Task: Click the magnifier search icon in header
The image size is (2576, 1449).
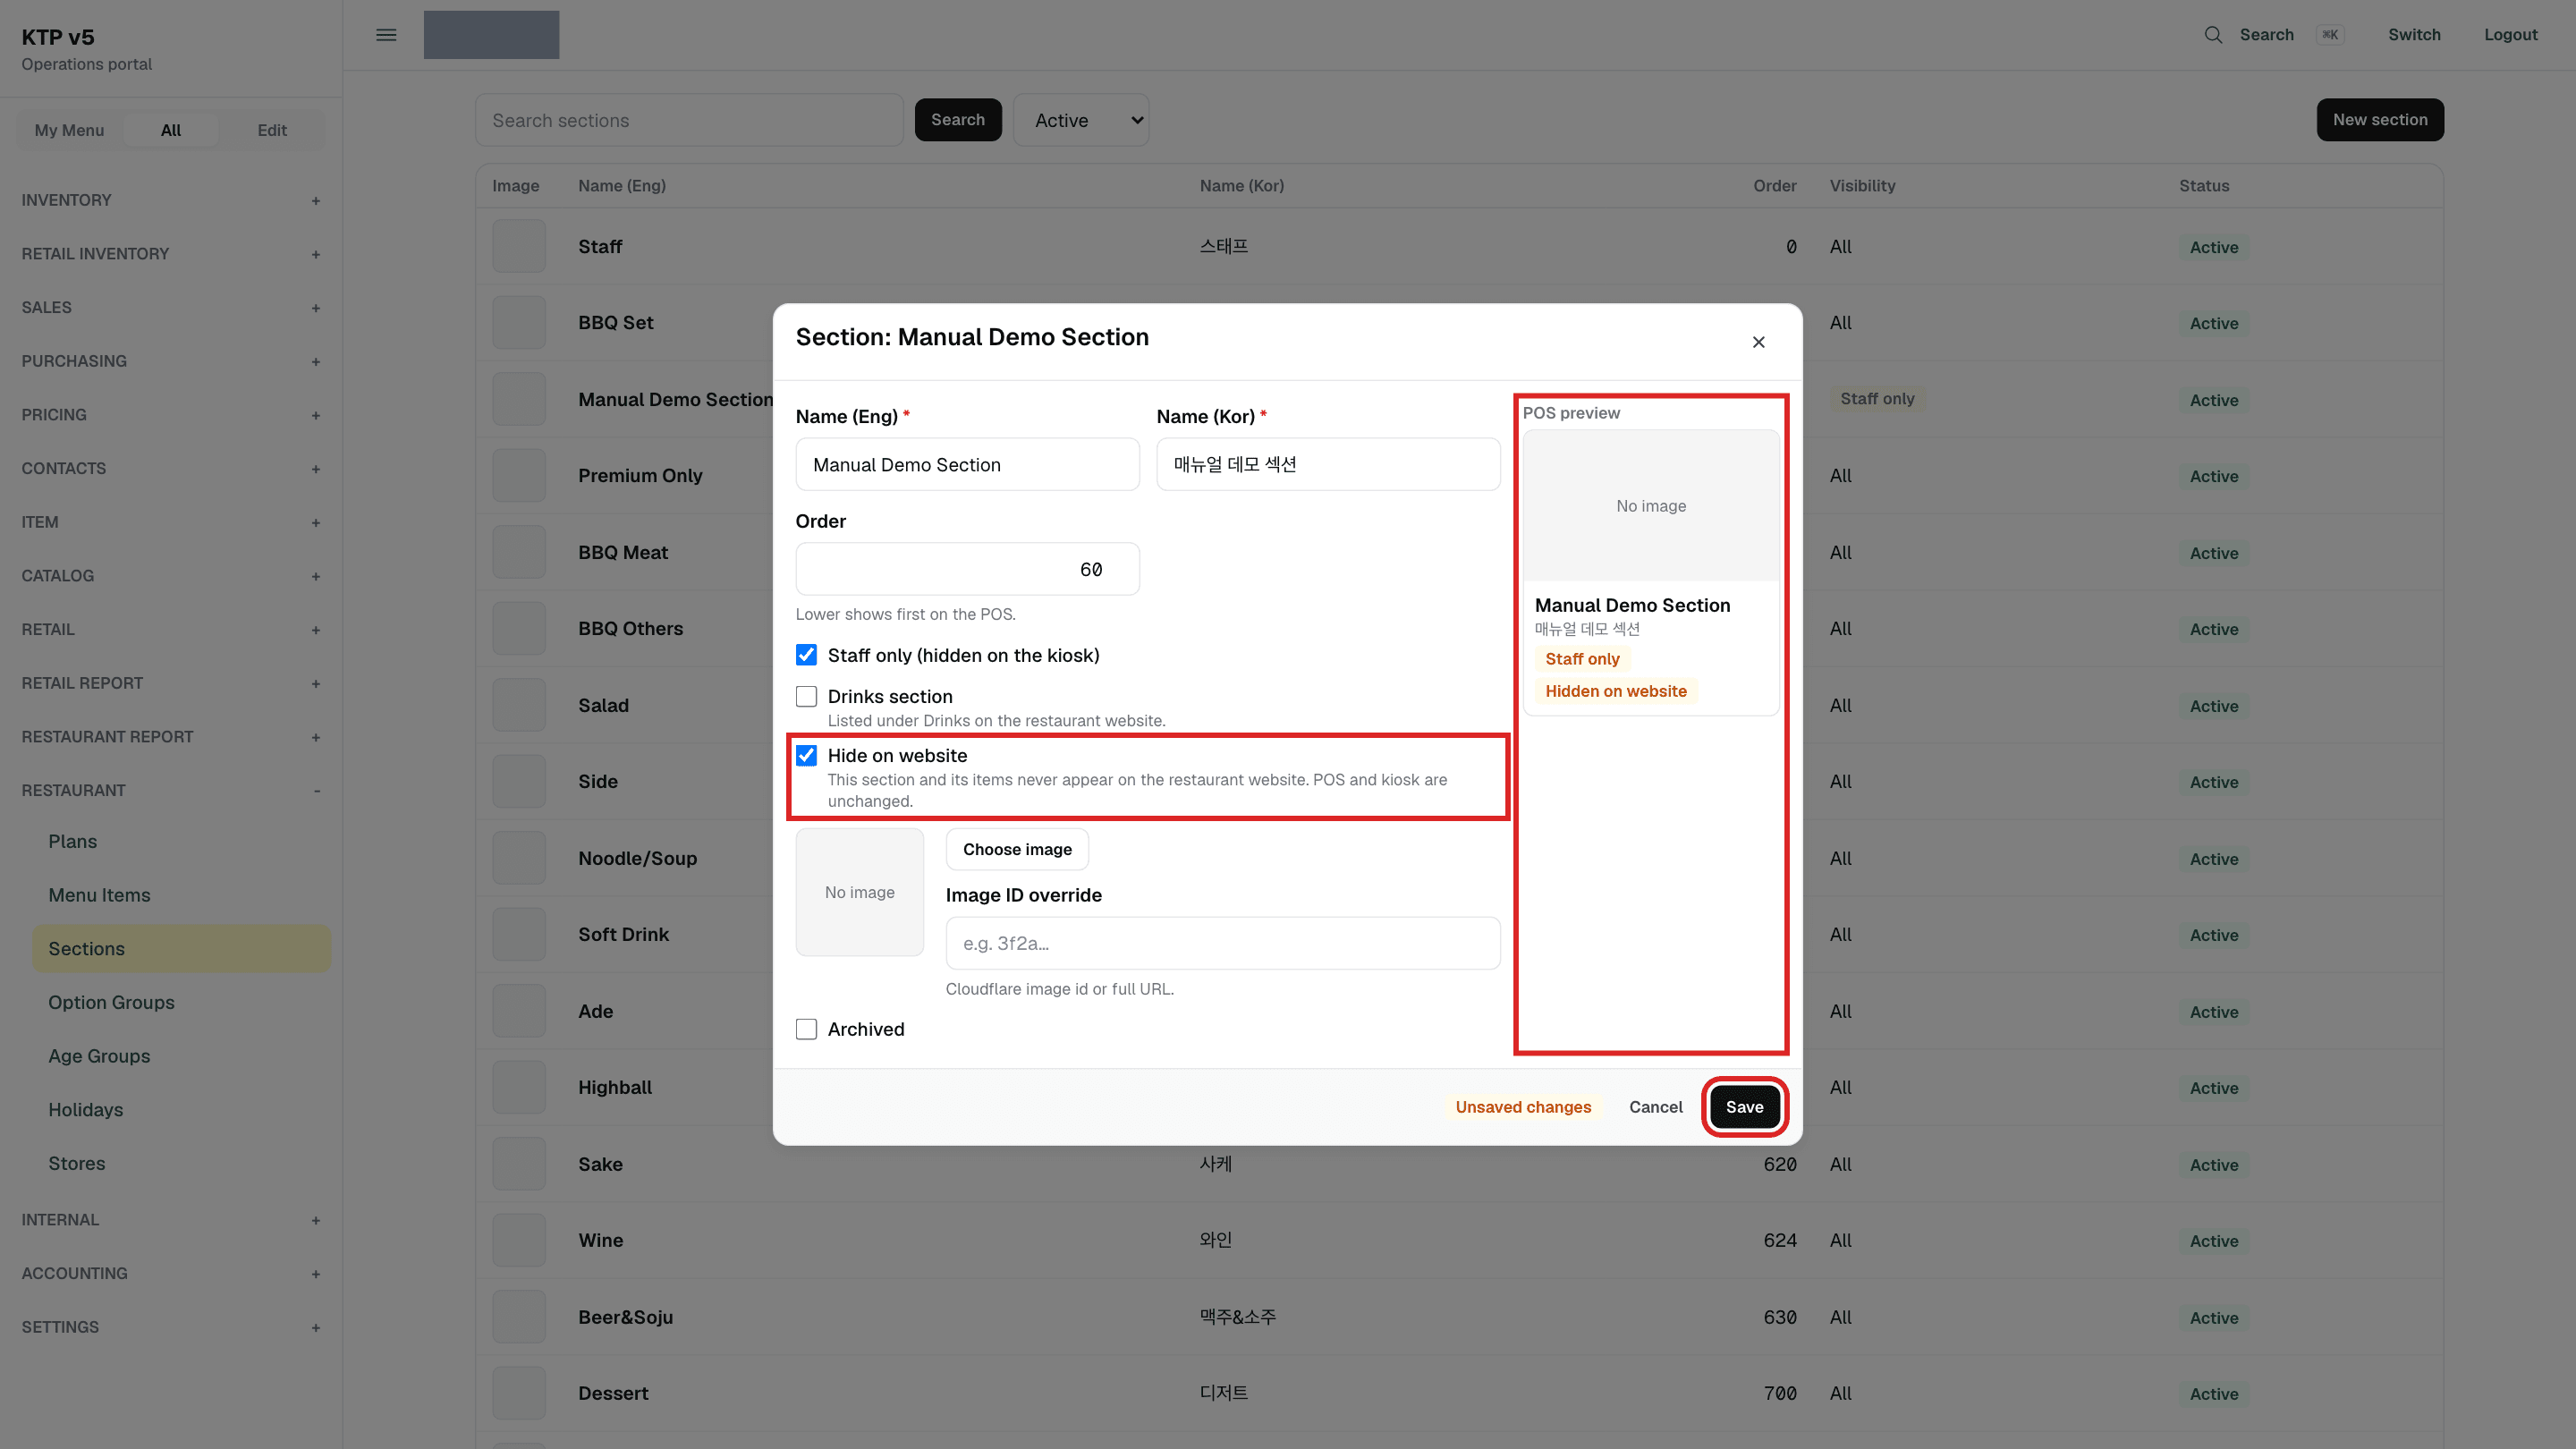Action: point(2213,35)
